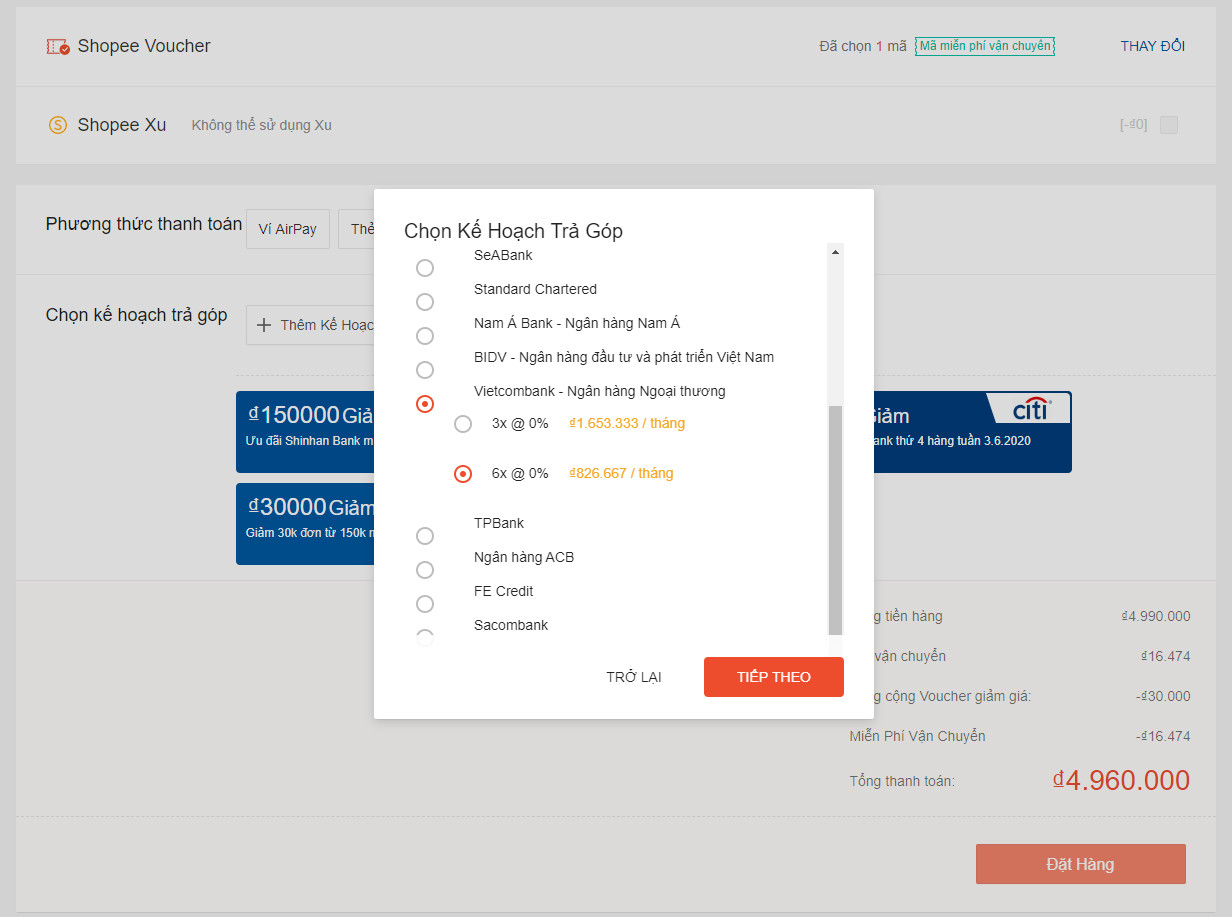Click the Shopee Xu coin icon
This screenshot has width=1232, height=917.
tap(58, 125)
